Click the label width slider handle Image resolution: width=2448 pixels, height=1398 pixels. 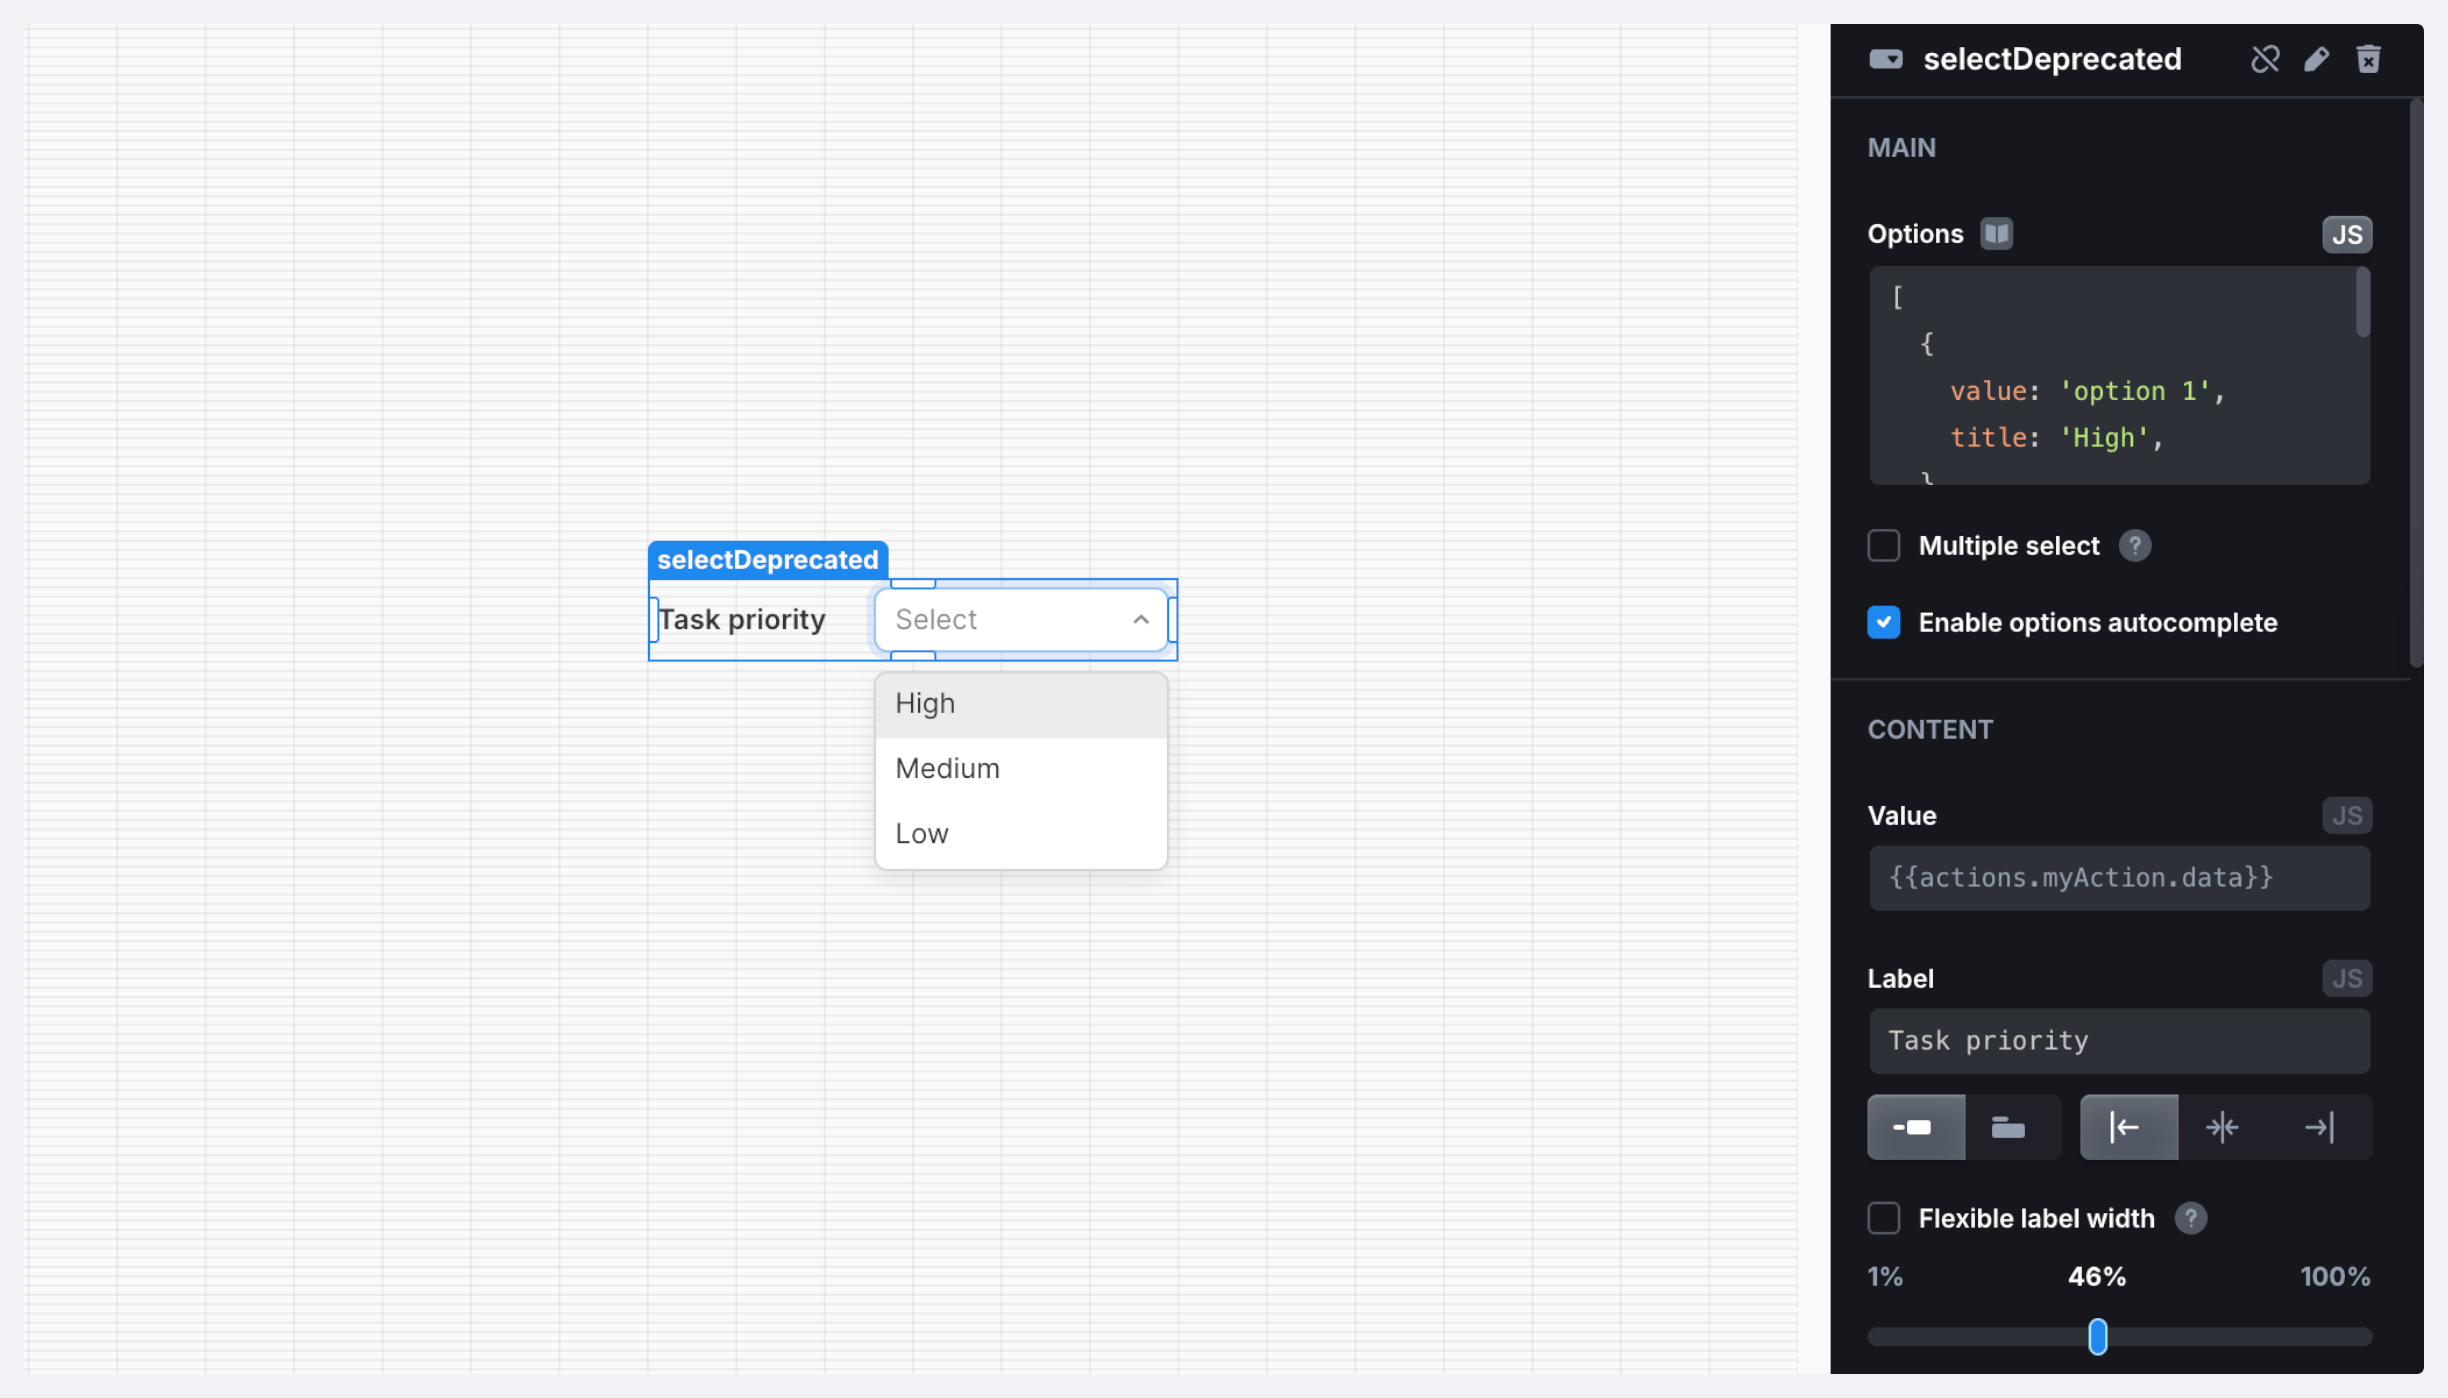click(x=2097, y=1337)
